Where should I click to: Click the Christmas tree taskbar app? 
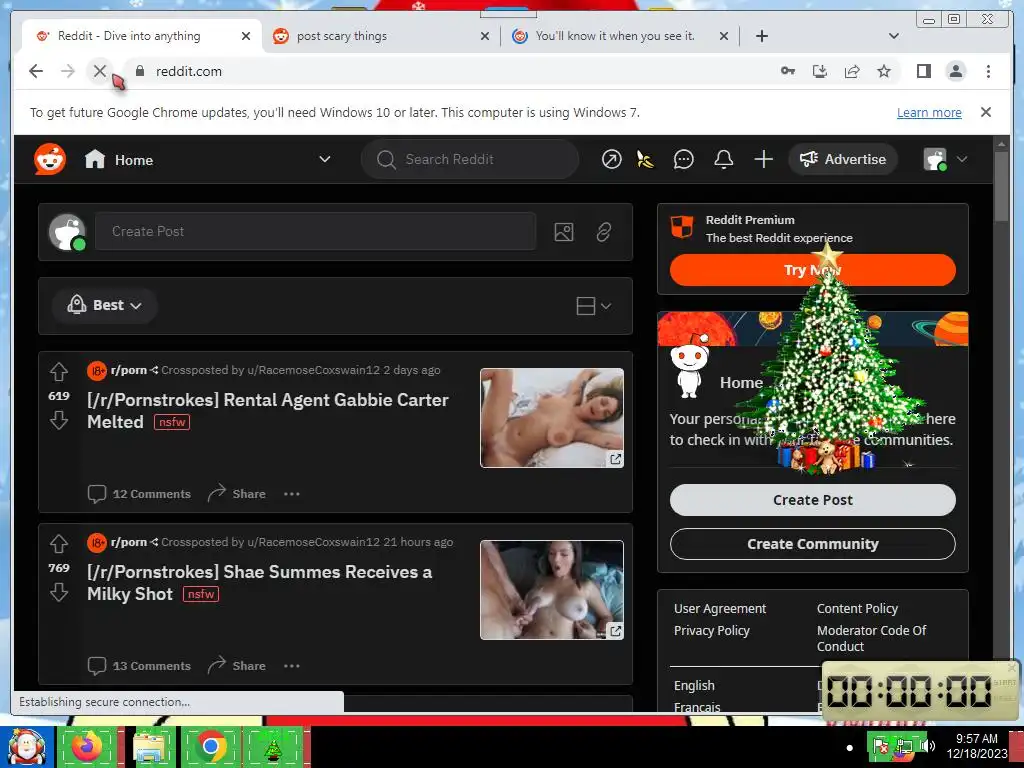point(273,747)
